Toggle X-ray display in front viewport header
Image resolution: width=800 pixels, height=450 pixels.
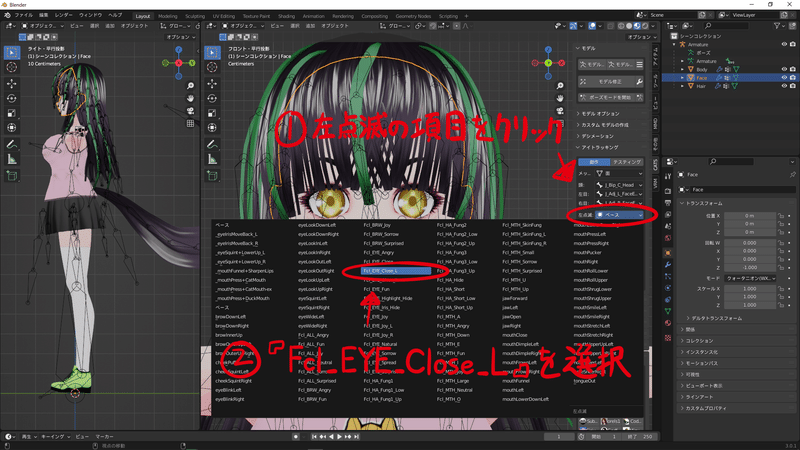[610, 26]
